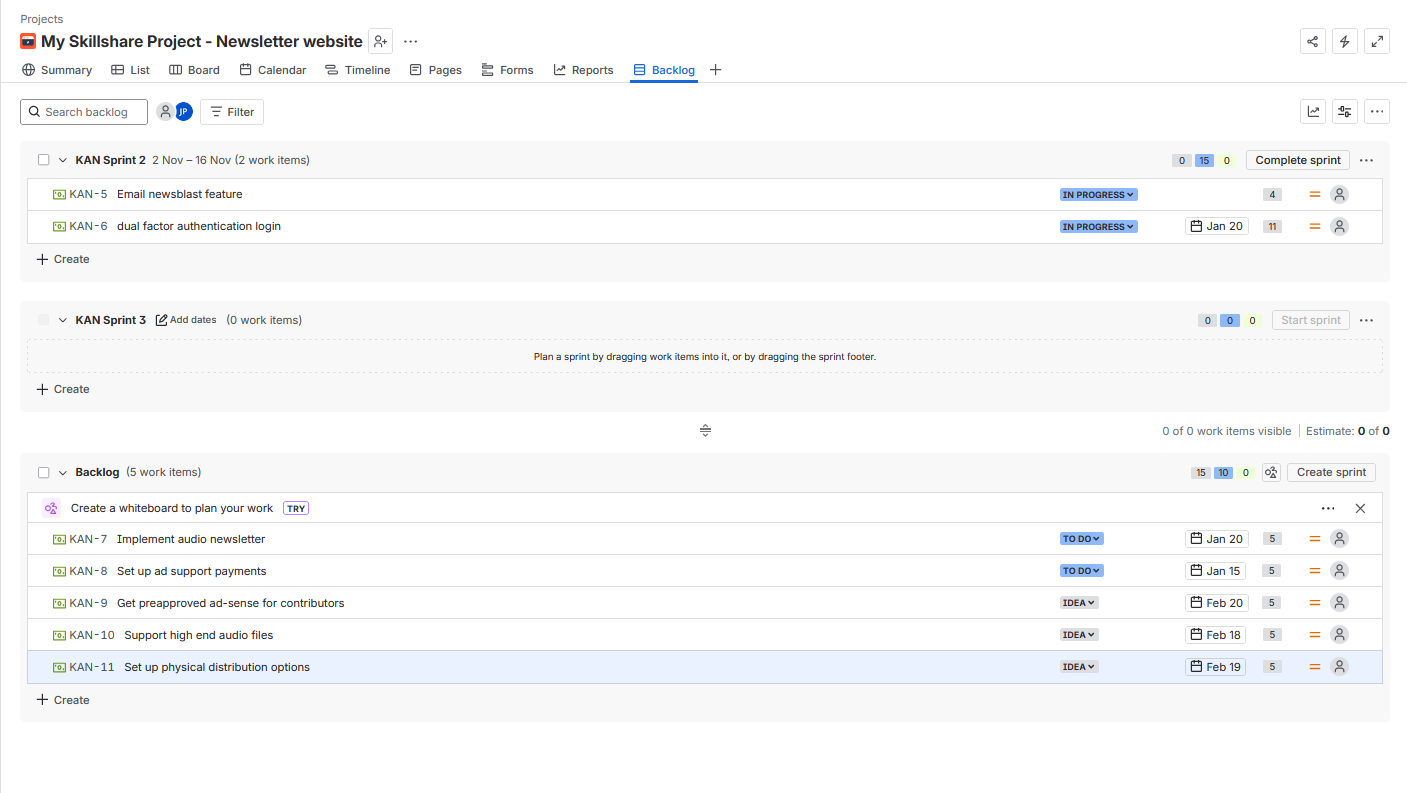1407x793 pixels.
Task: Click the add people icon beside project title
Action: tap(380, 41)
